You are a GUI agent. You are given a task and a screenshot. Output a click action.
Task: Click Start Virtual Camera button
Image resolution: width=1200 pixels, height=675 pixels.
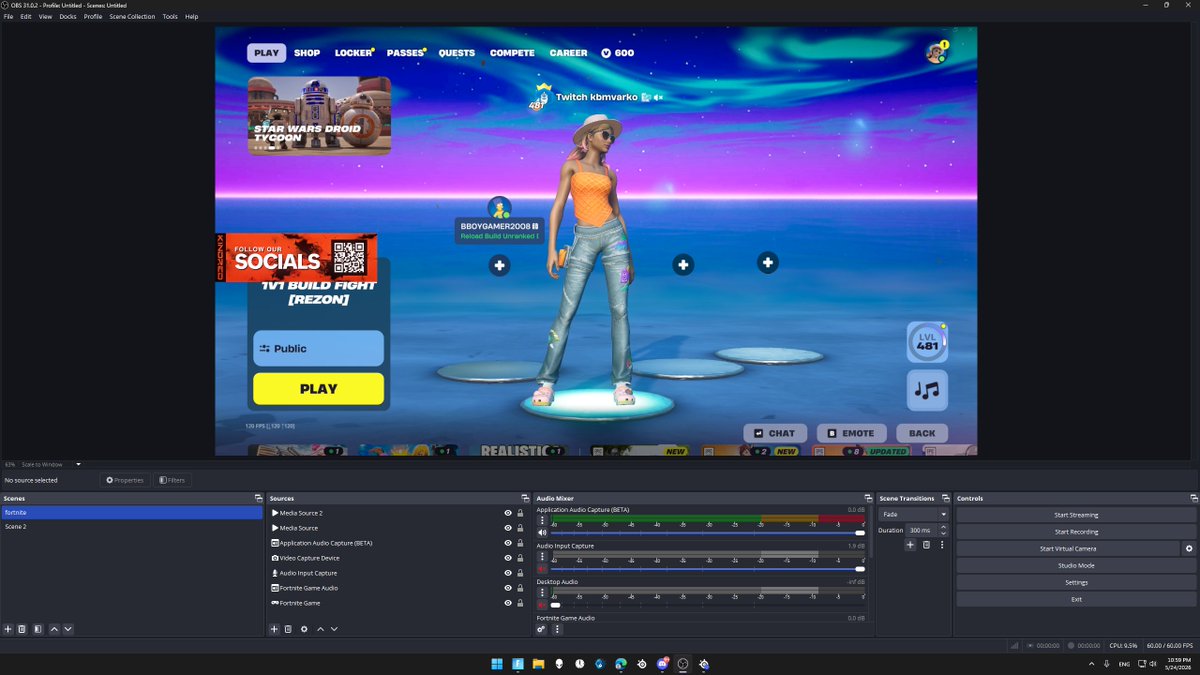point(1068,549)
